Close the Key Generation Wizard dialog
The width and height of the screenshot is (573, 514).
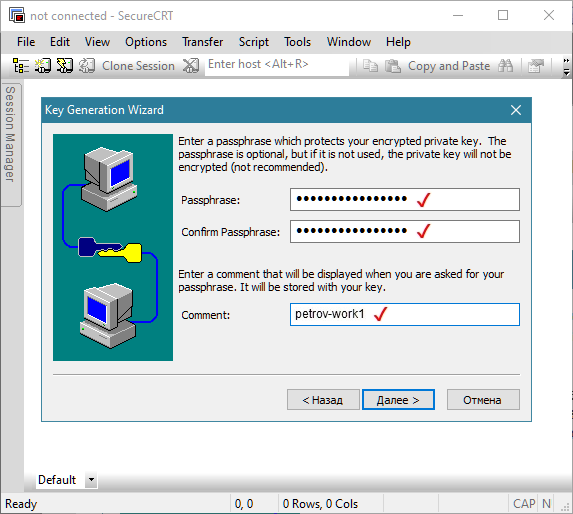(x=516, y=110)
